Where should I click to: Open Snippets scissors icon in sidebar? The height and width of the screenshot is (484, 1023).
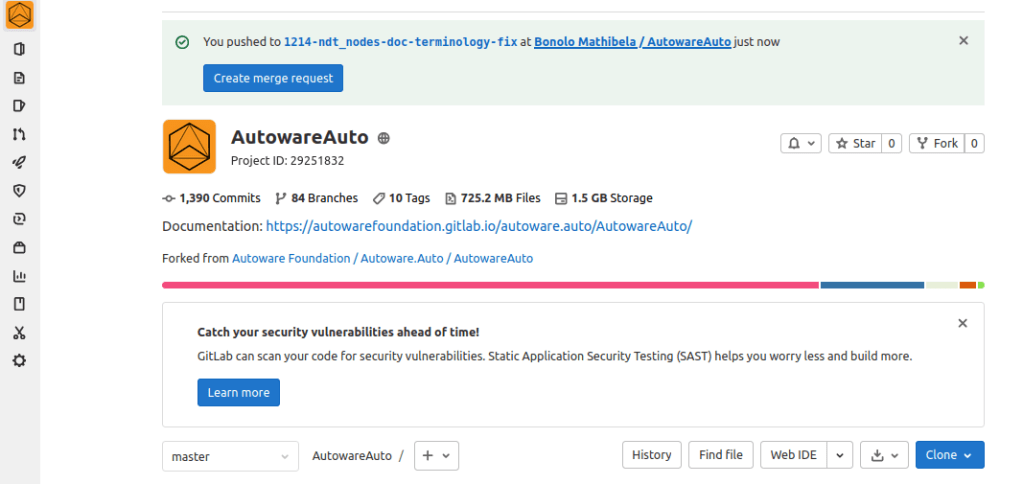tap(19, 333)
